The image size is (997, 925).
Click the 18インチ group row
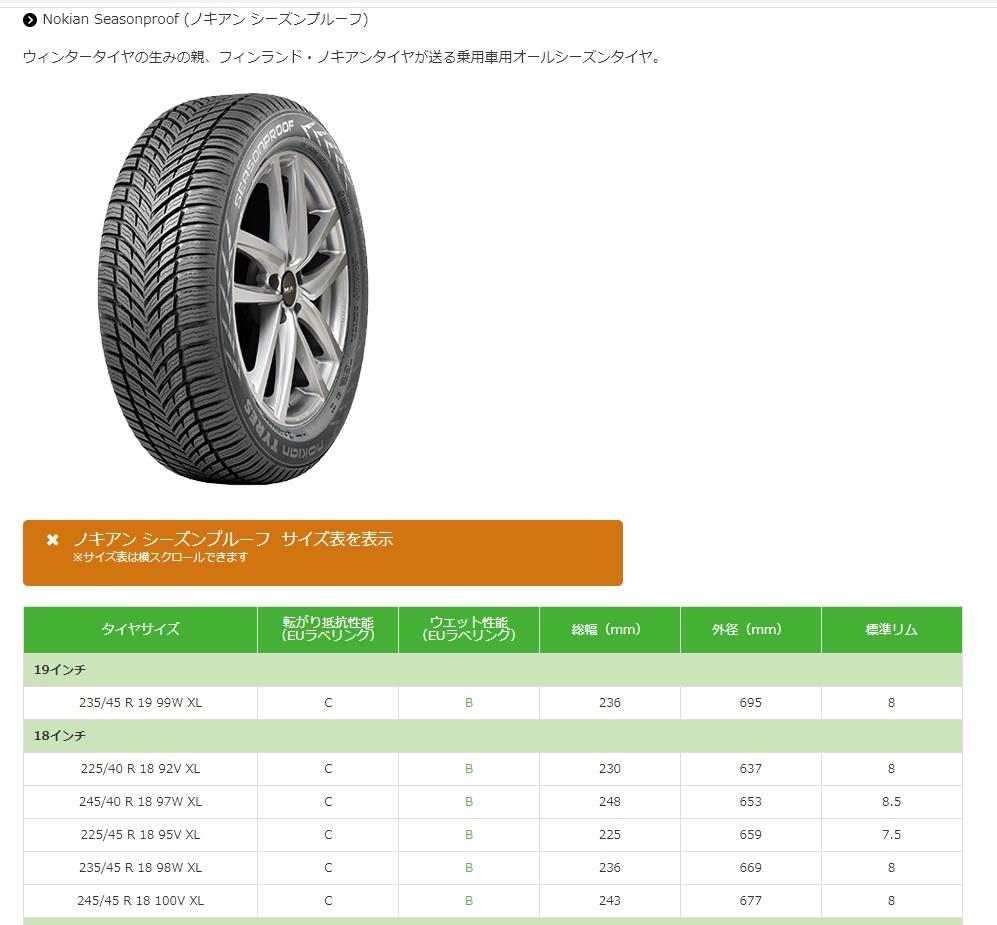pos(493,736)
